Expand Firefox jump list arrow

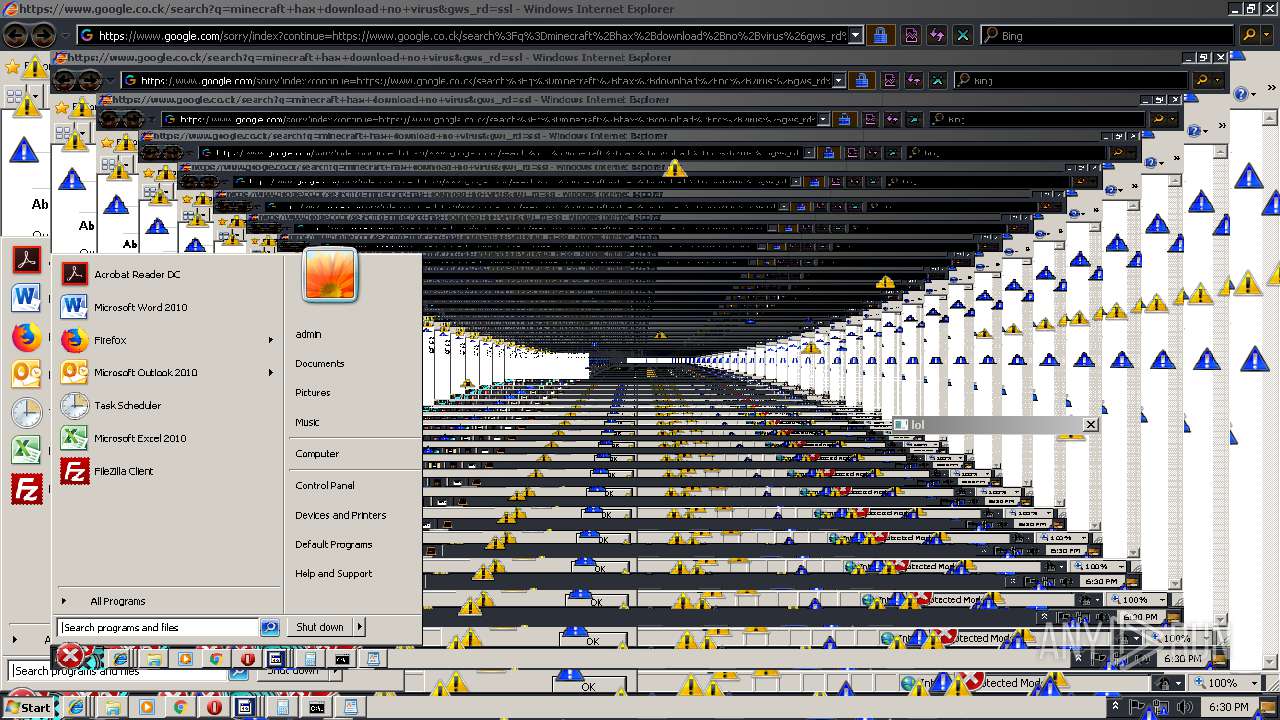point(271,340)
